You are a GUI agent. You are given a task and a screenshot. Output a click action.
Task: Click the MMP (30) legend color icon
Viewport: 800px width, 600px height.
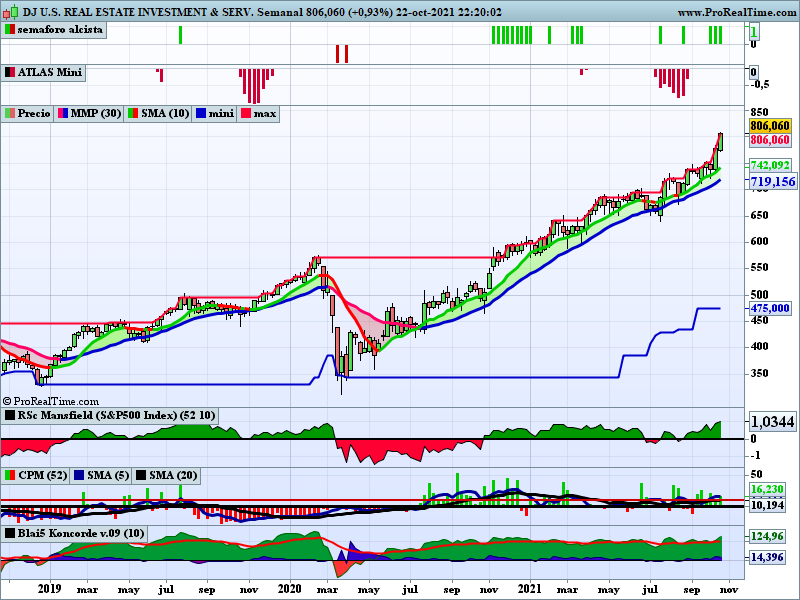pos(63,113)
